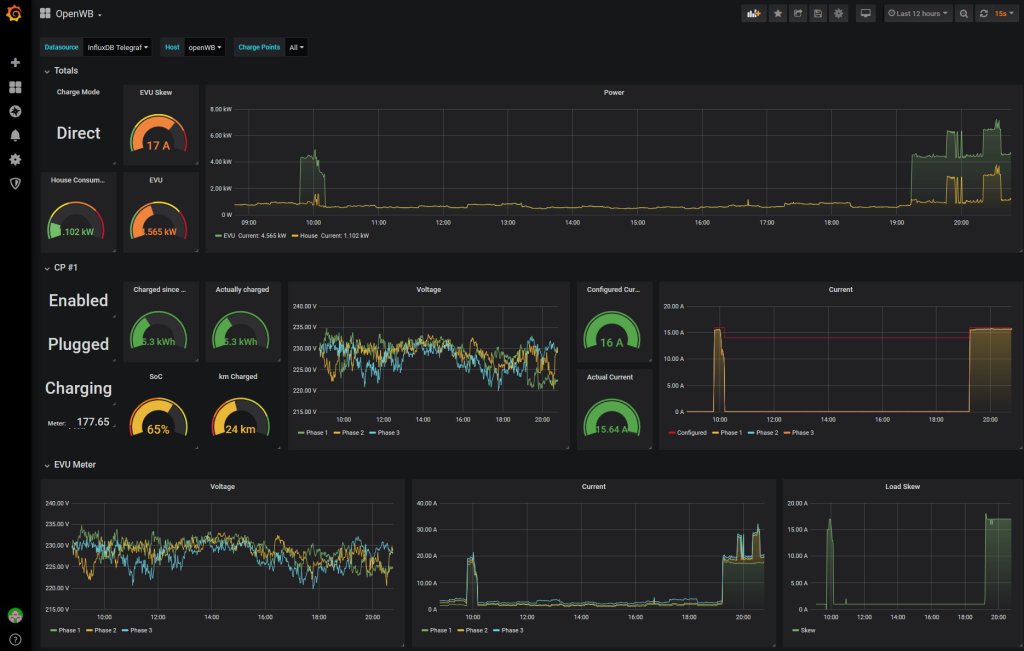Open the Datasource InfluxDB Telegraf dropdown
Viewport: 1024px width, 651px height.
point(118,47)
